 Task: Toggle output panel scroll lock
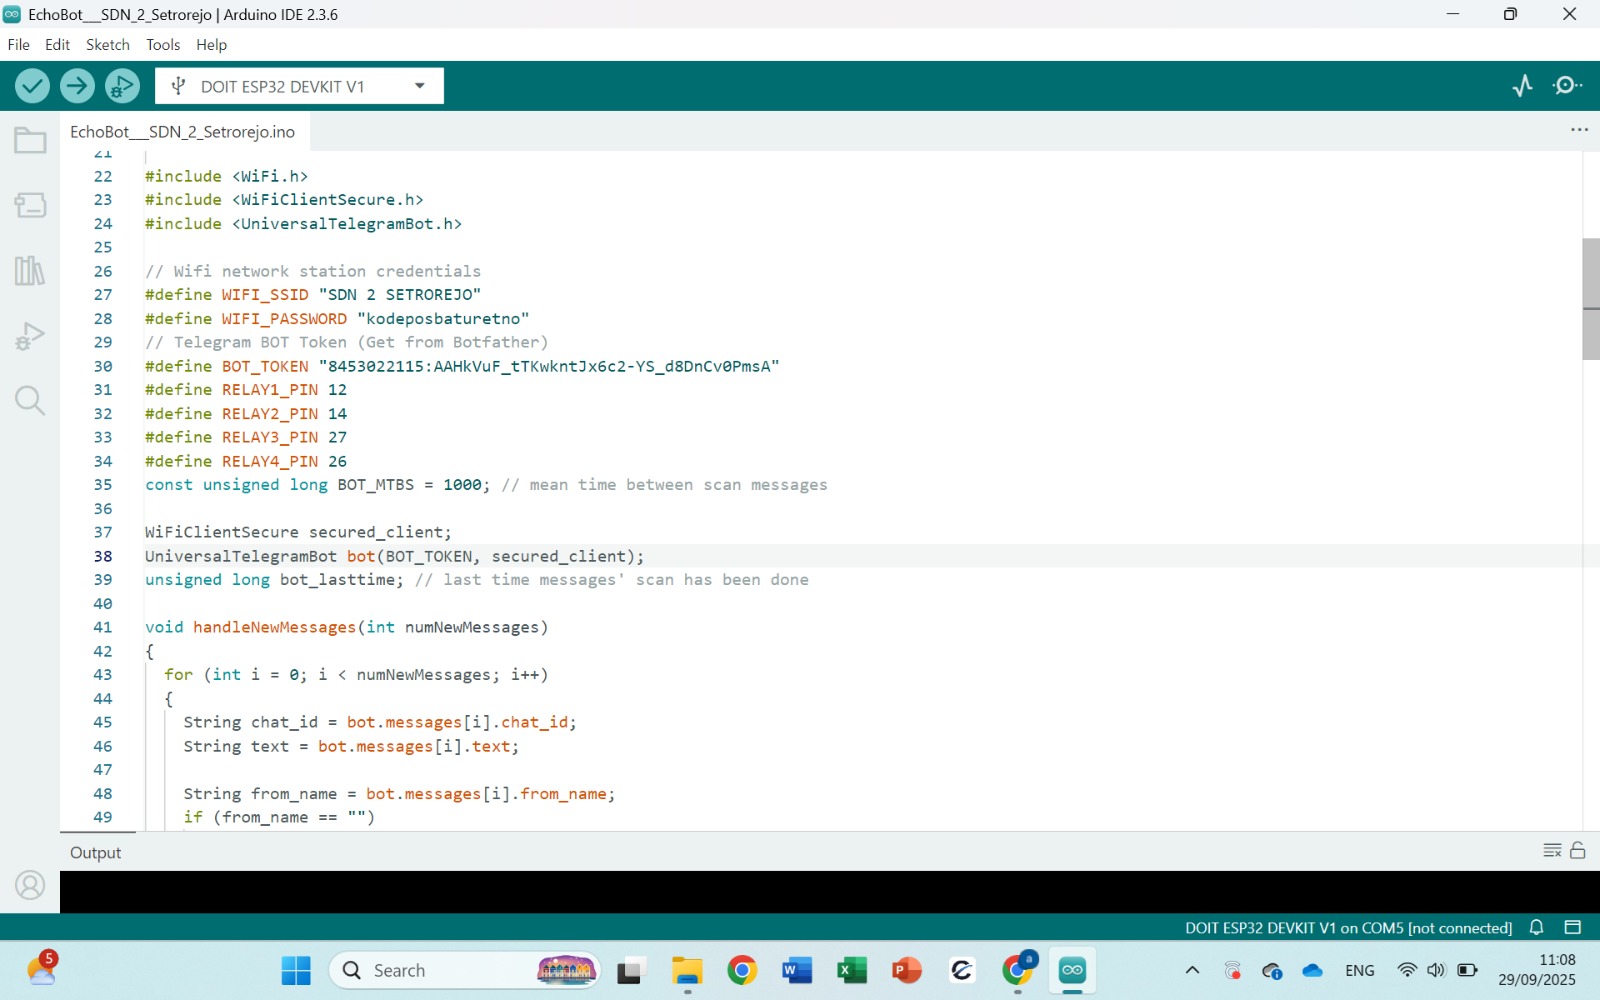coord(1578,851)
